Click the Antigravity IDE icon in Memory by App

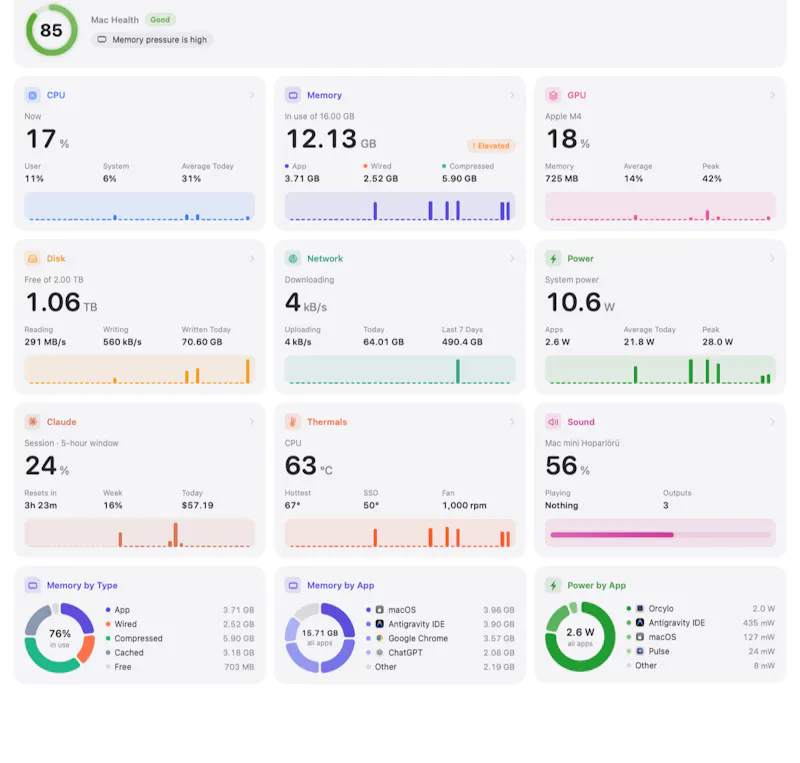380,624
